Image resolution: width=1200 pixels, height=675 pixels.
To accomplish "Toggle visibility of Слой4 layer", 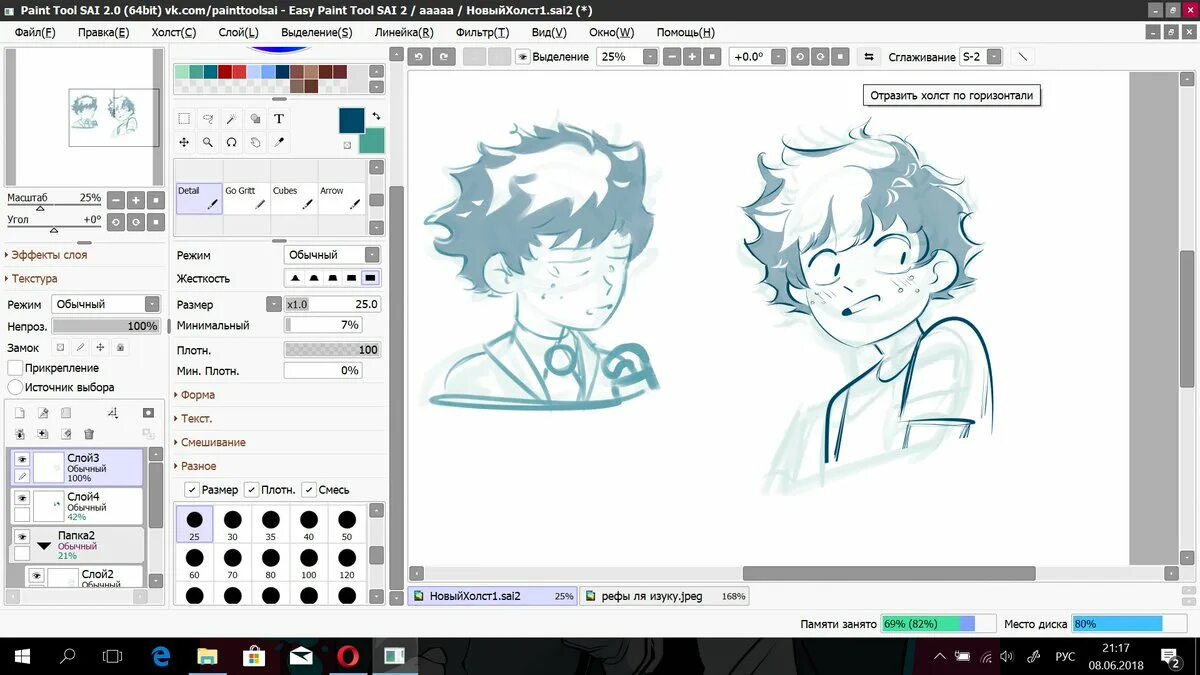I will (x=22, y=498).
